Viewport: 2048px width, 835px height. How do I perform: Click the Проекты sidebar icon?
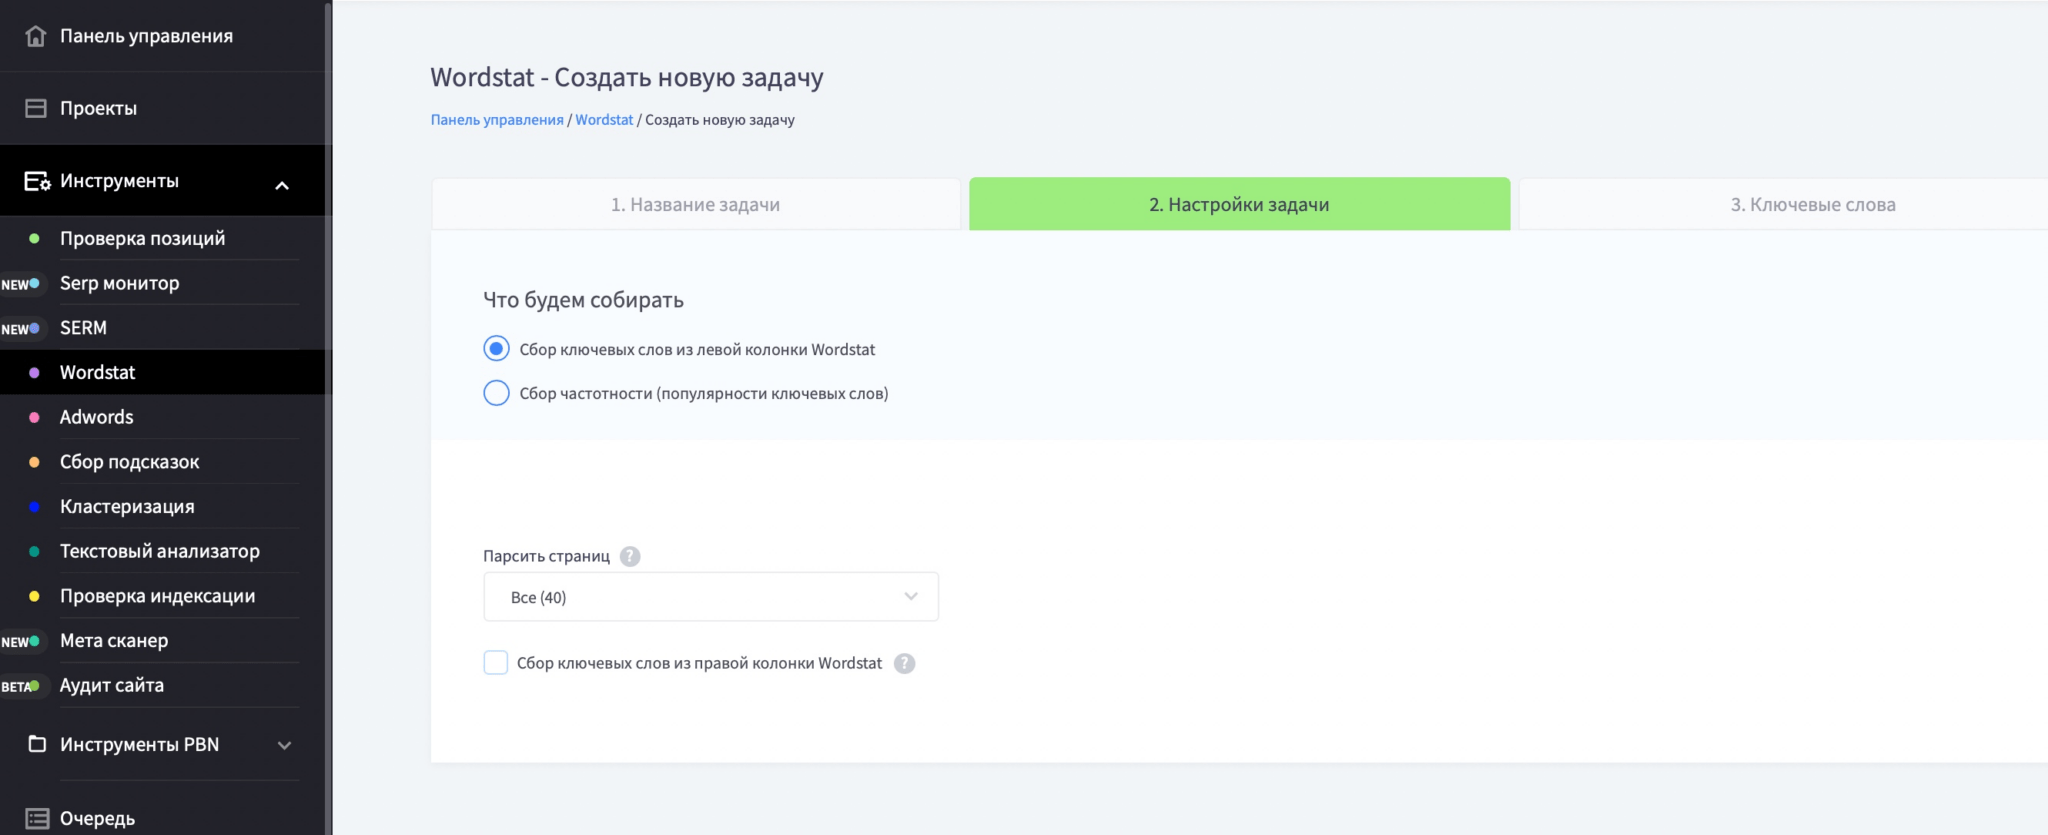click(x=36, y=108)
